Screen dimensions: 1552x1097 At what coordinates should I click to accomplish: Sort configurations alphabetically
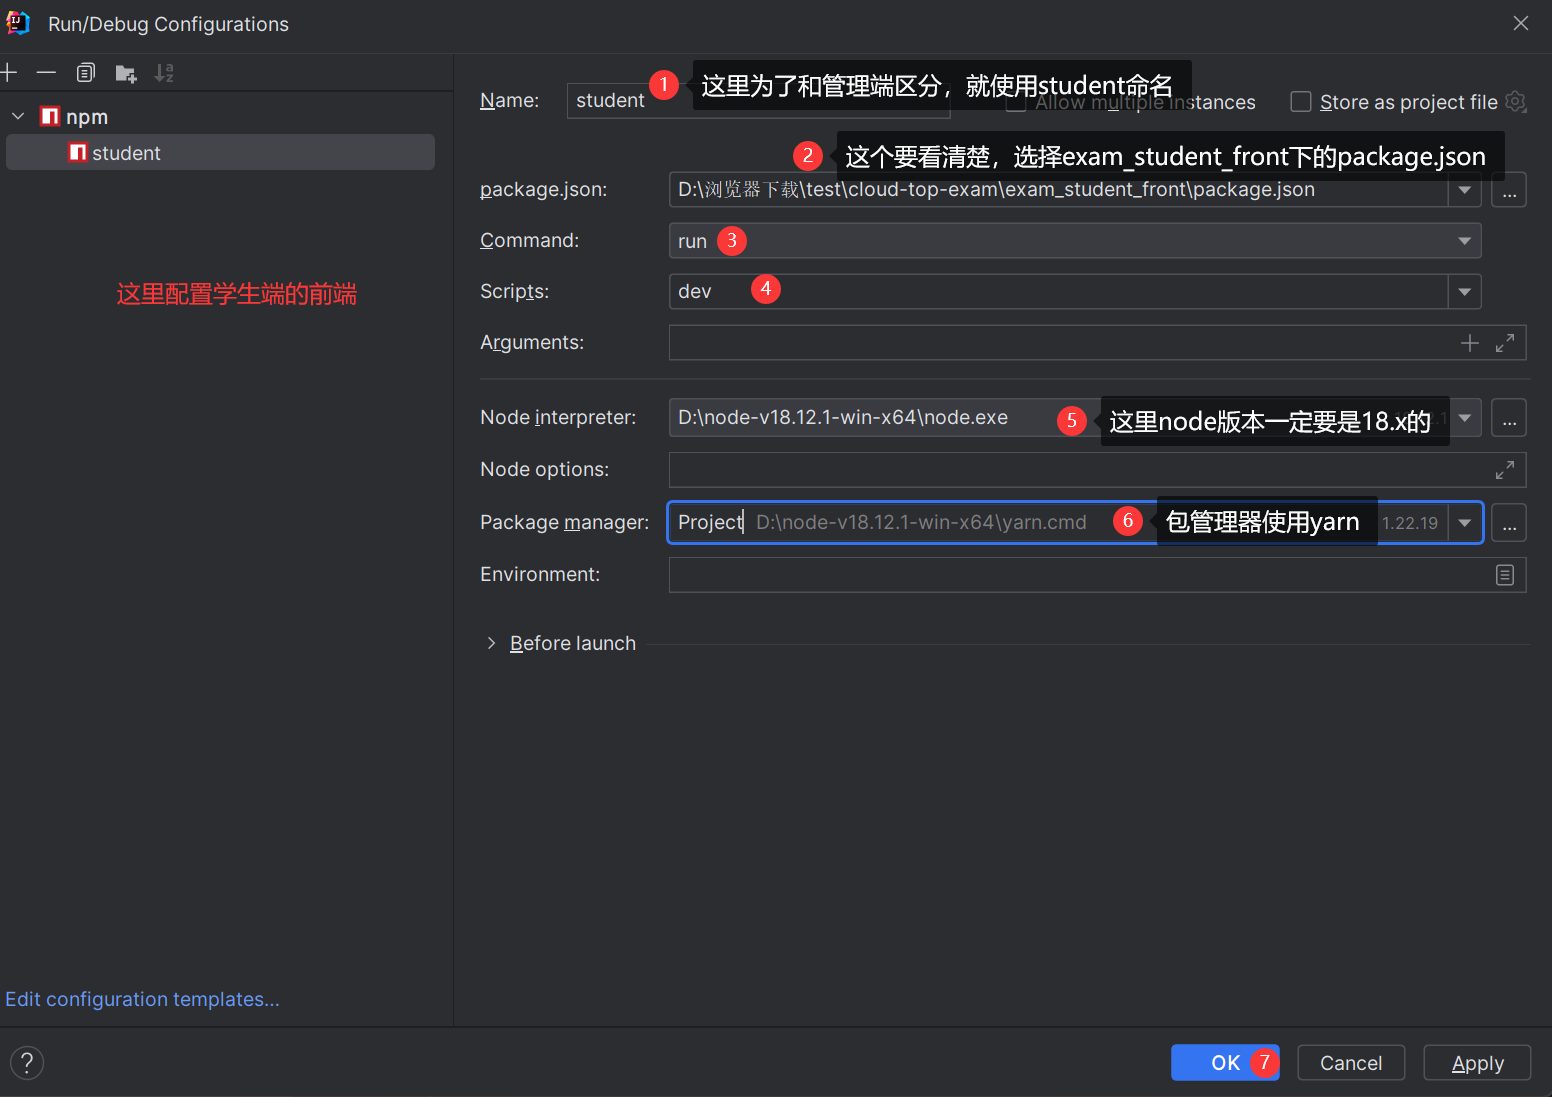point(164,72)
